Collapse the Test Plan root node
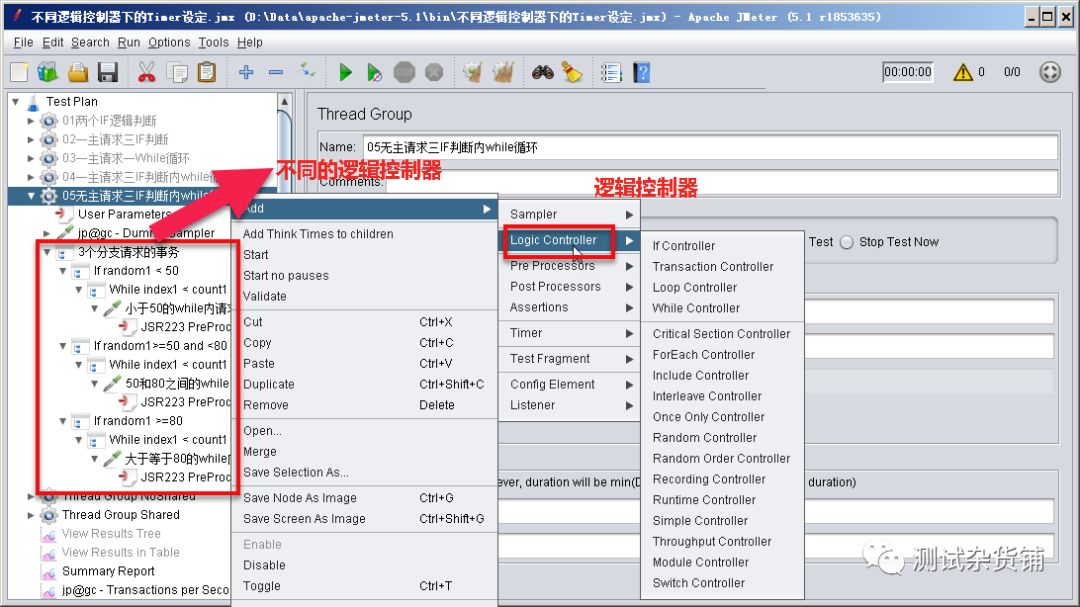The image size is (1080, 607). tap(15, 101)
